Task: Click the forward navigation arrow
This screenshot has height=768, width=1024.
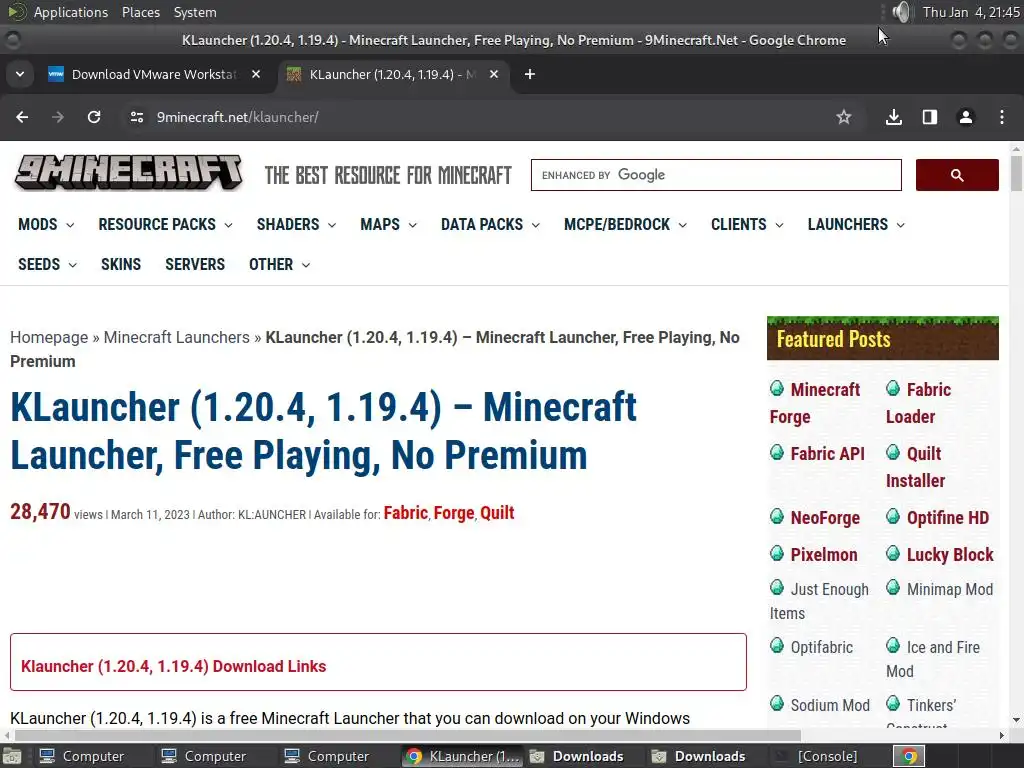Action: click(57, 117)
